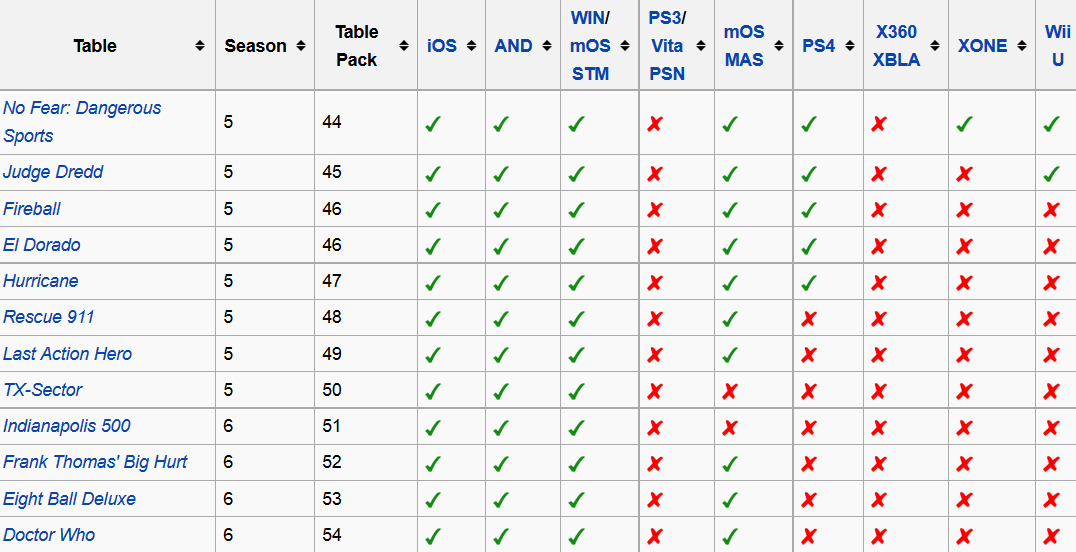This screenshot has width=1076, height=552.
Task: Click the PS3 header link
Action: coord(664,18)
